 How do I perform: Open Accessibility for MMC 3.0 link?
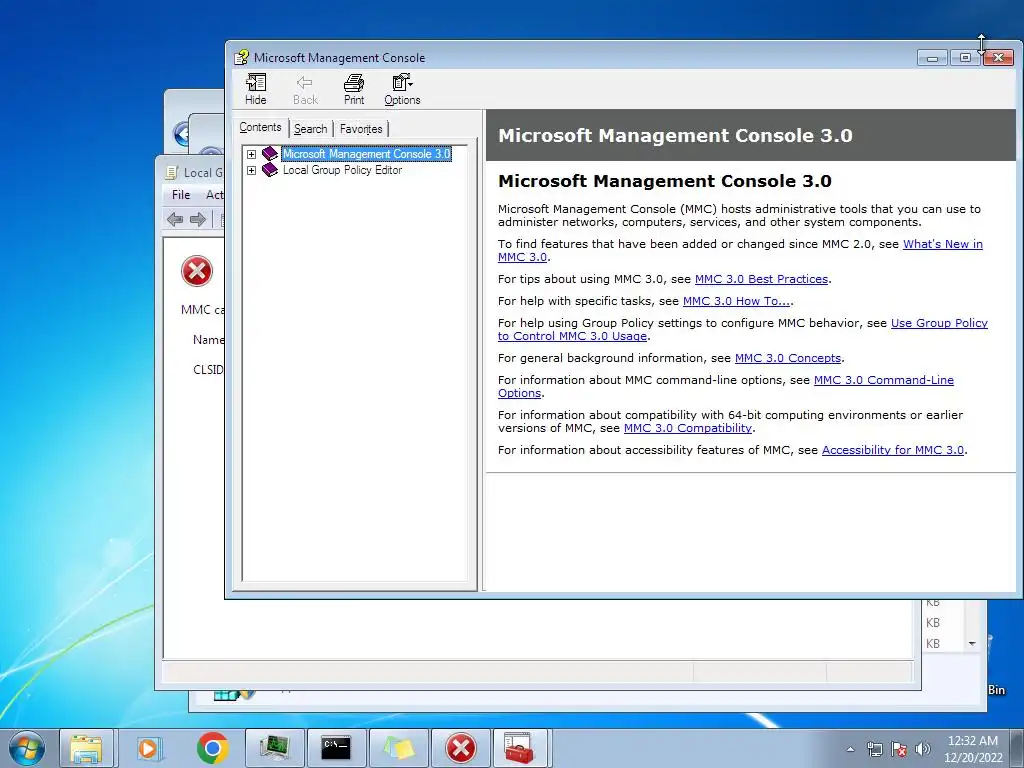coord(893,450)
